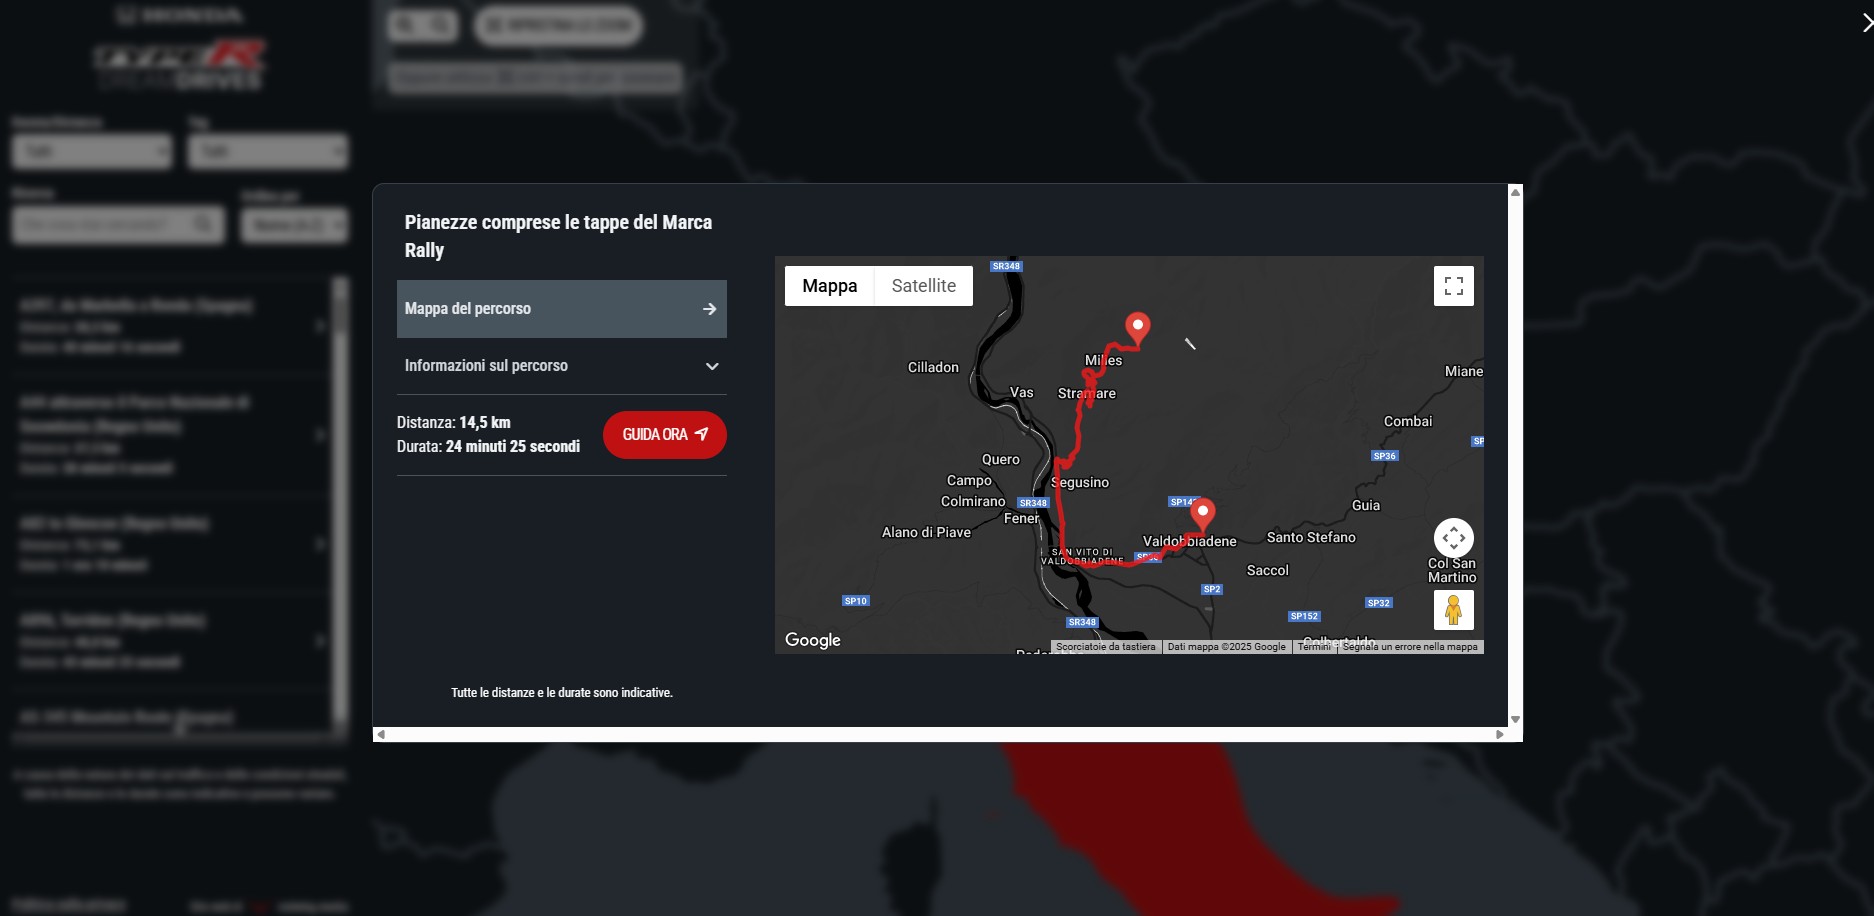Screen dimensions: 1874x916
Task: Click the Google logo on map
Action: [812, 640]
